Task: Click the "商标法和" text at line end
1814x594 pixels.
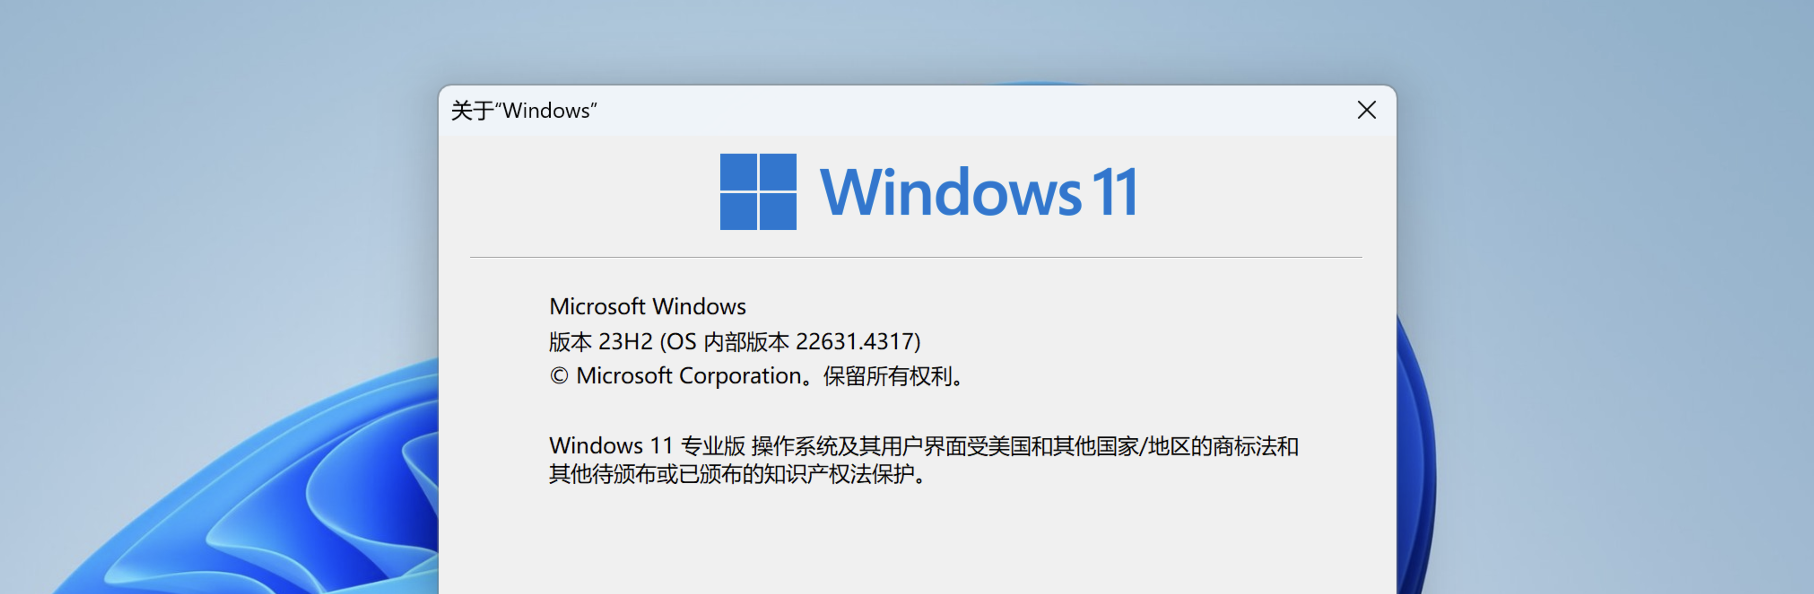Action: tap(1255, 446)
